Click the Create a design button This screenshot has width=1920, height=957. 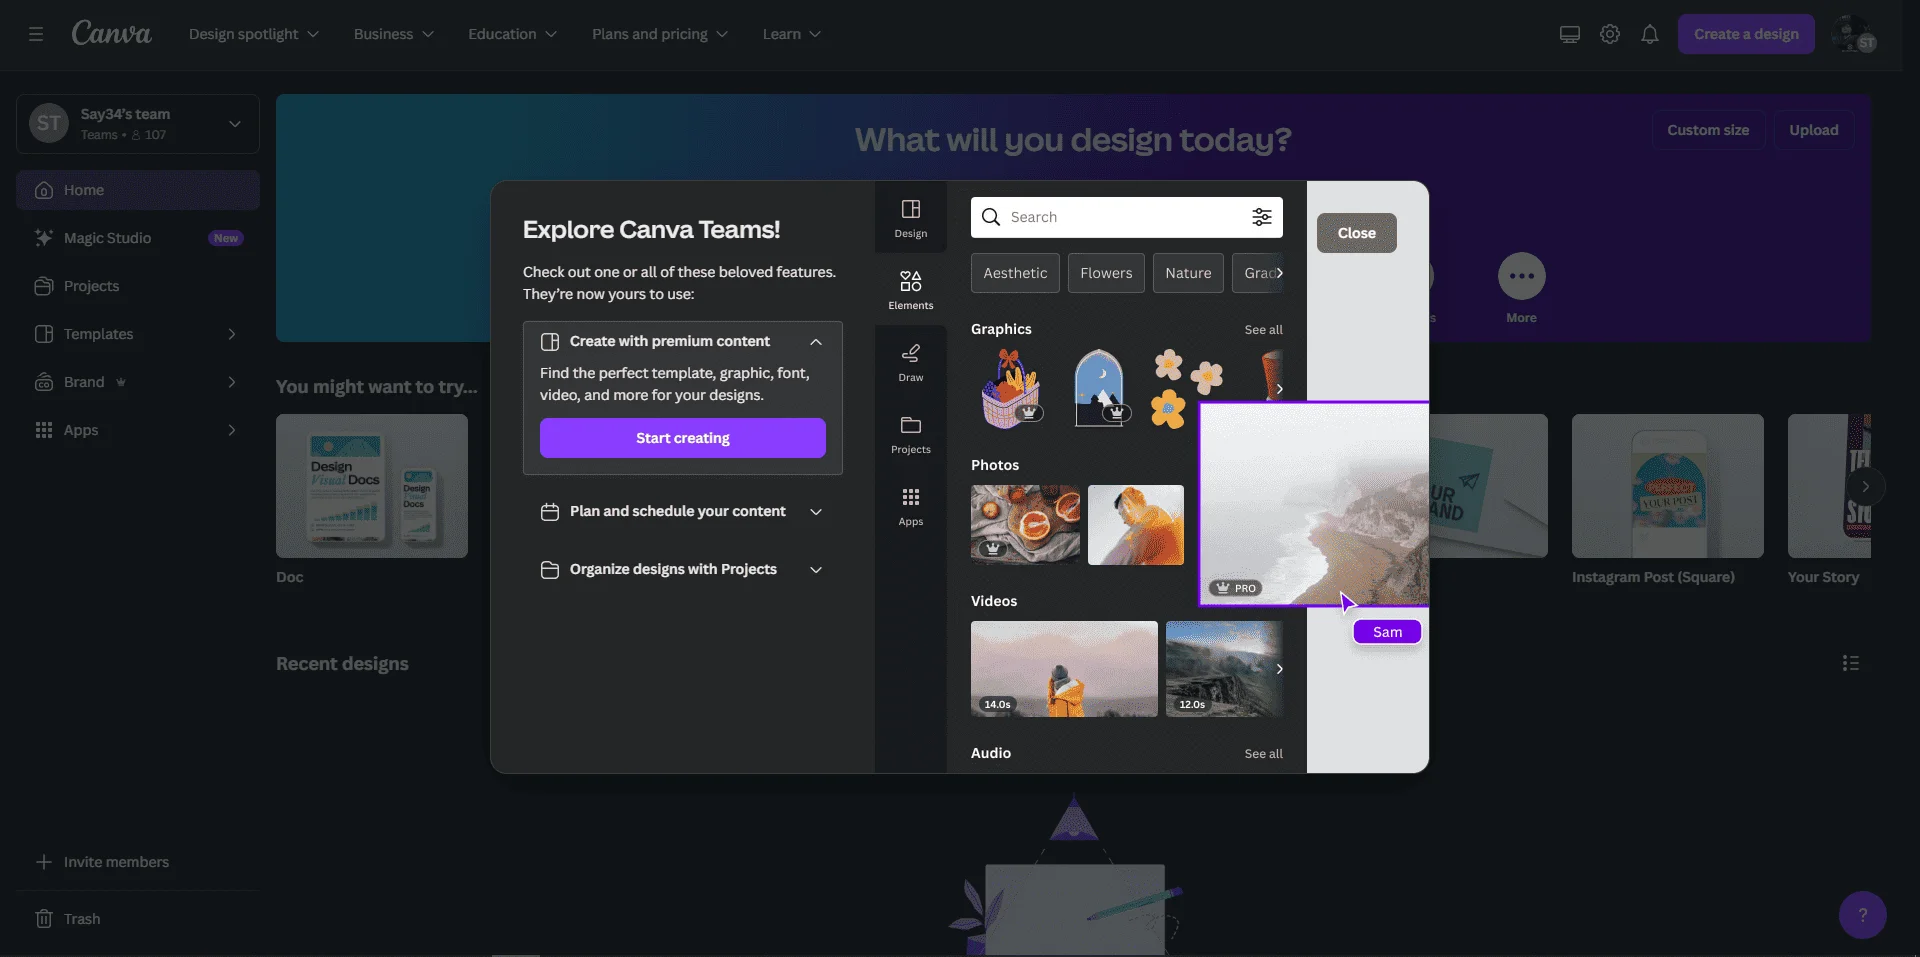[x=1746, y=34]
